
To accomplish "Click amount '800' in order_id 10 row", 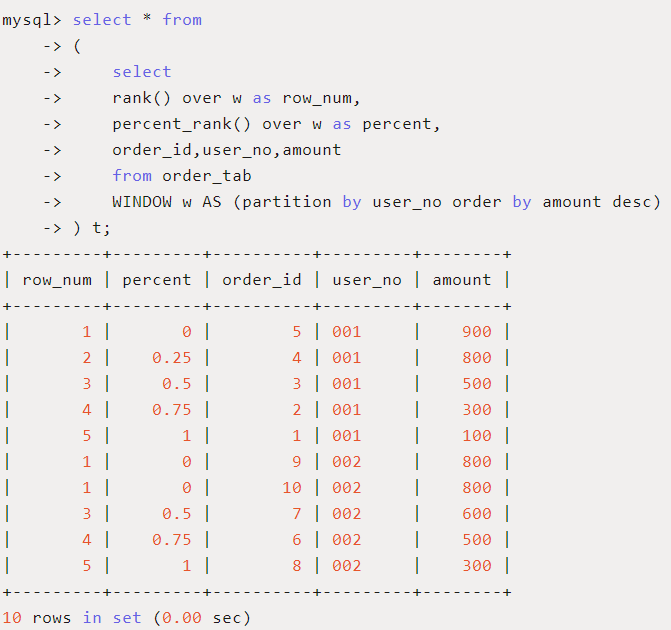I will 477,487.
